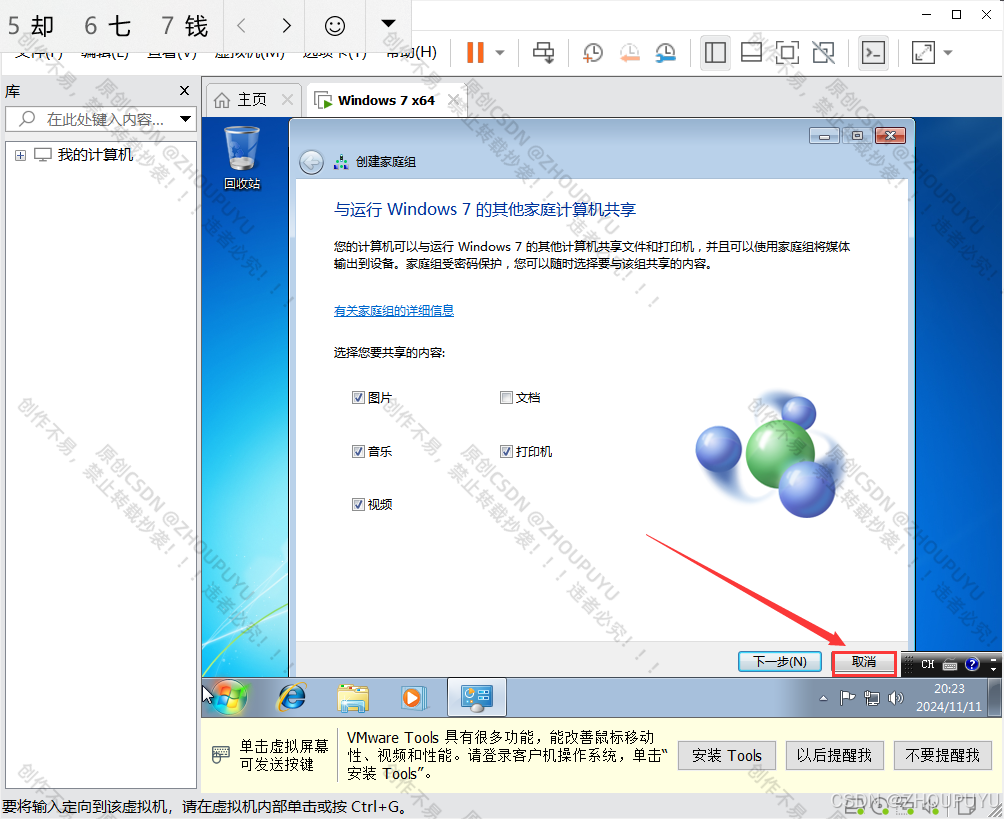Take a snapshot of this virtual machine
1004x819 pixels.
[593, 53]
